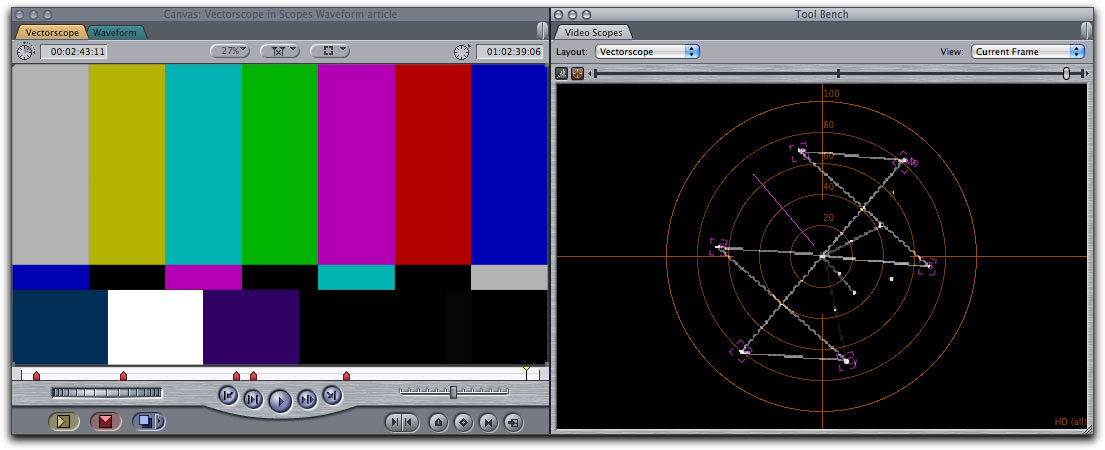1105x450 pixels.
Task: Click the Mark Clip button
Action: pos(488,423)
